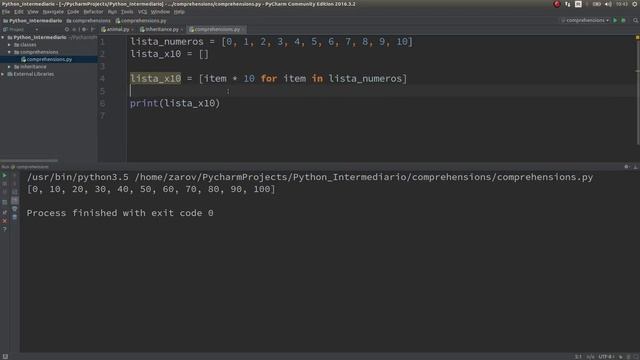
Task: Open the Run menu
Action: (x=112, y=12)
